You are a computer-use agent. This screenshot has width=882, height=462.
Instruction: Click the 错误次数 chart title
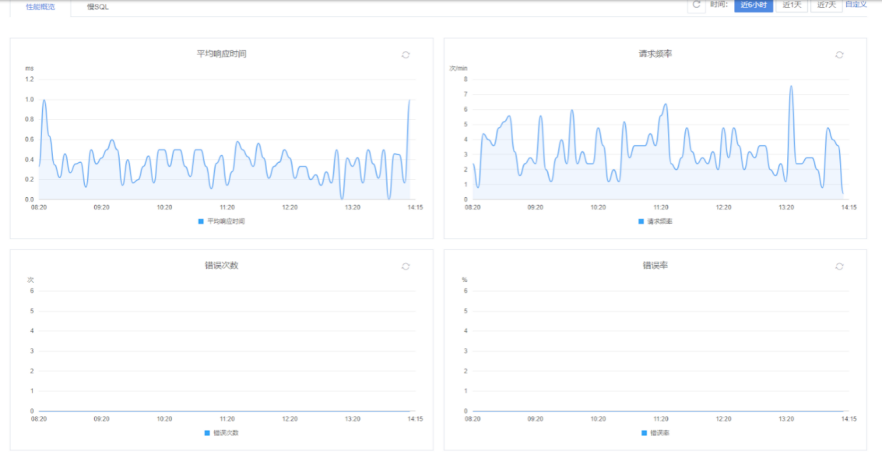222,265
